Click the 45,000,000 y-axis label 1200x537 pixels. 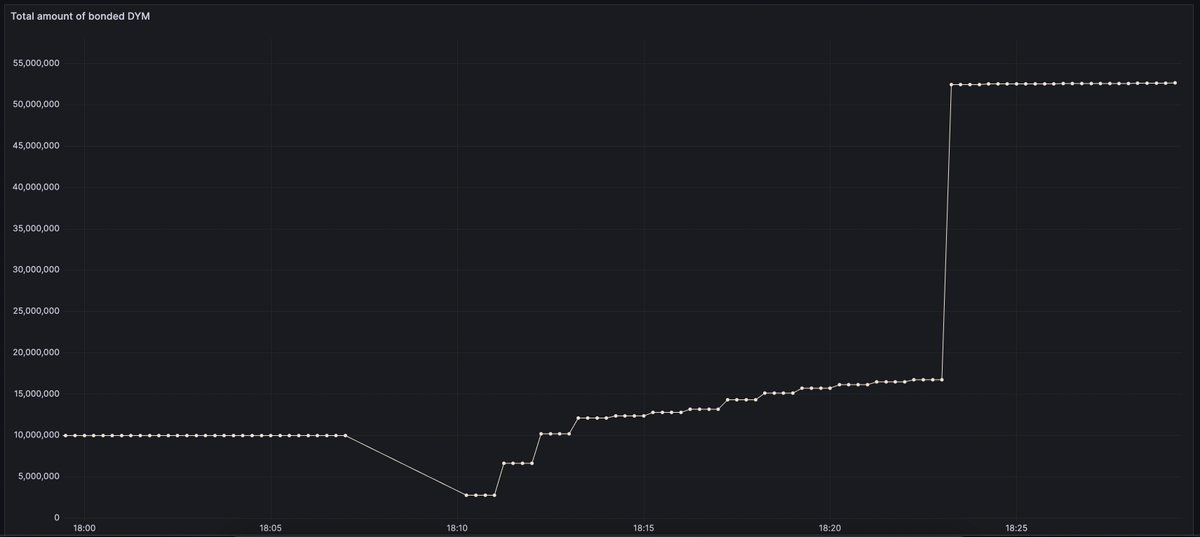[x=37, y=146]
